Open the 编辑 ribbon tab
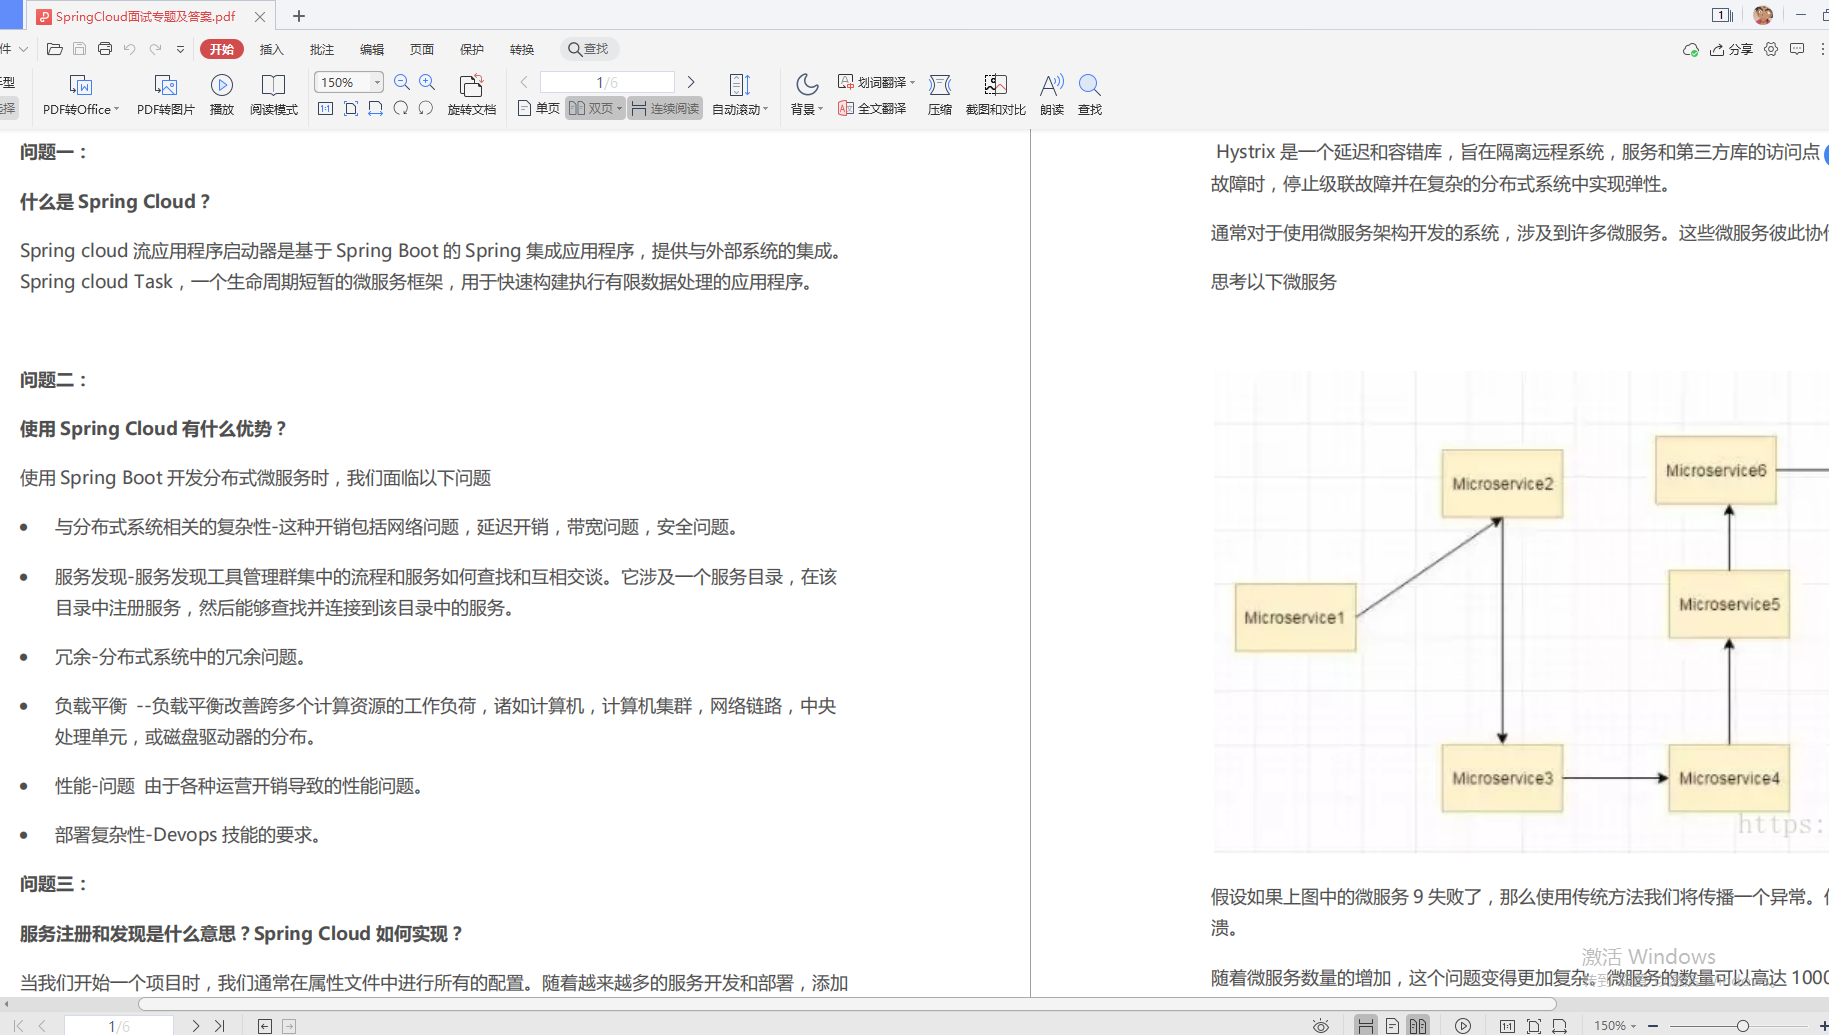The image size is (1829, 1035). point(372,49)
